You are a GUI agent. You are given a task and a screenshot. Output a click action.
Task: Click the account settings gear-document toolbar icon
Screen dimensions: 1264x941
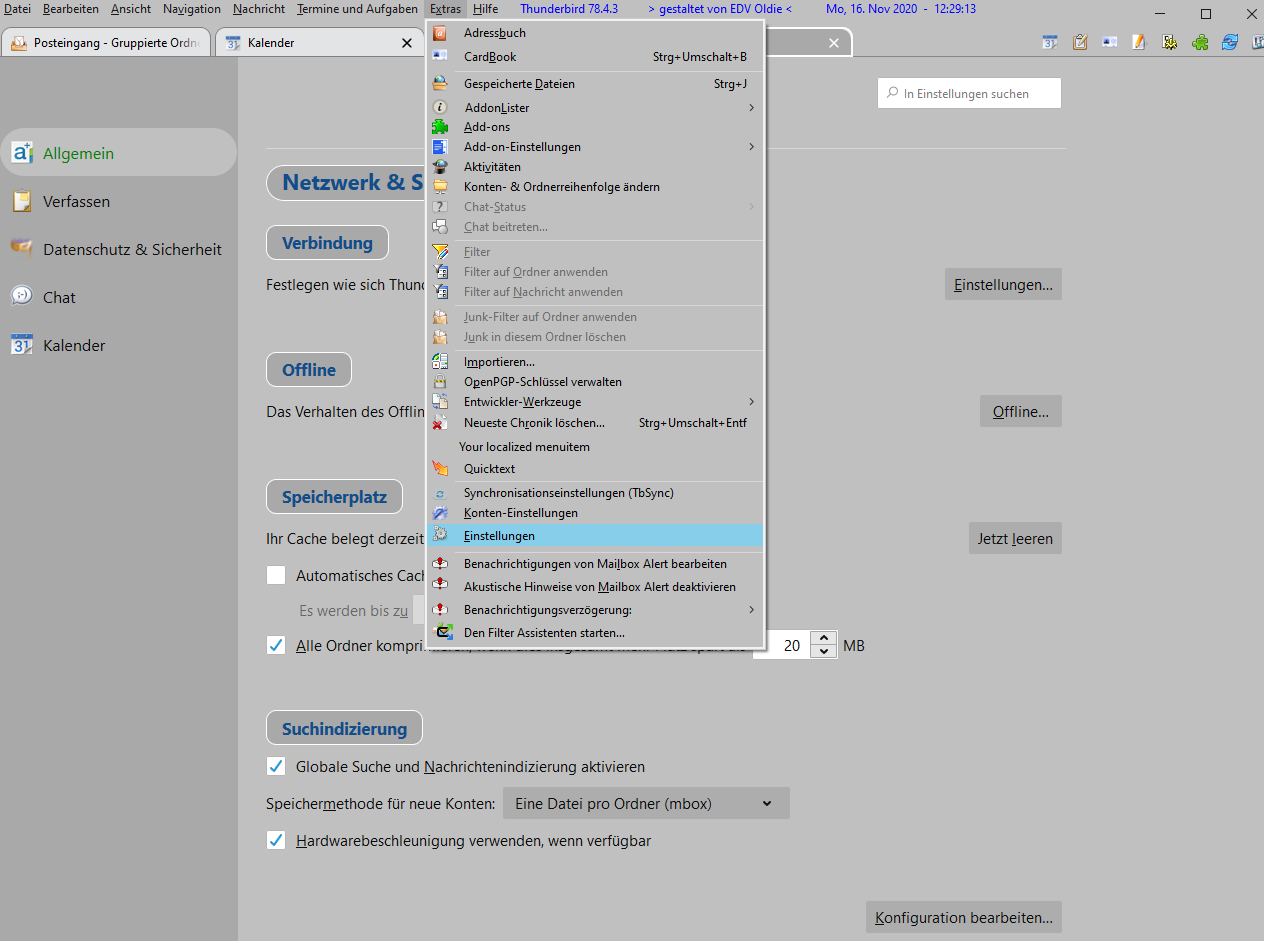coord(1169,42)
